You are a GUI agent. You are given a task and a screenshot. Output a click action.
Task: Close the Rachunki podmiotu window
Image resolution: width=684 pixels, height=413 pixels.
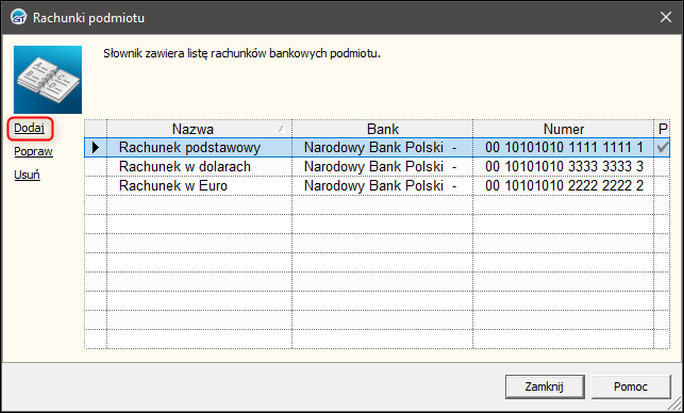[666, 17]
